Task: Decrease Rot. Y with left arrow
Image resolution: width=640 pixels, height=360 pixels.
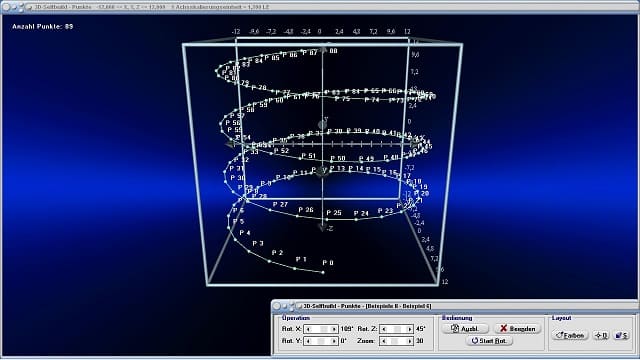Action: (x=308, y=341)
